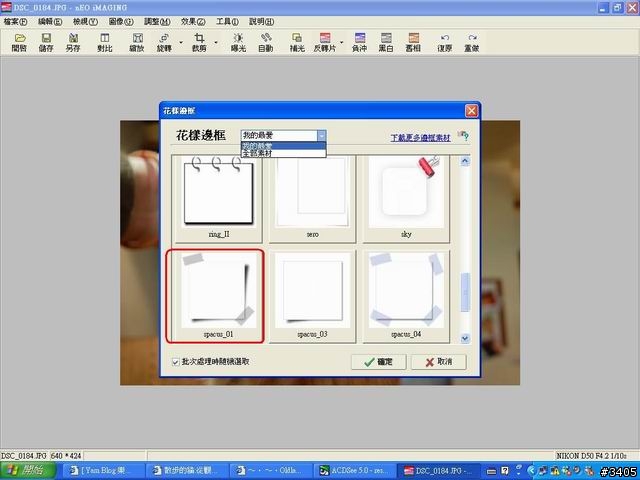Open the 我的最愛 frame category combo box
The height and width of the screenshot is (480, 640).
tap(283, 136)
